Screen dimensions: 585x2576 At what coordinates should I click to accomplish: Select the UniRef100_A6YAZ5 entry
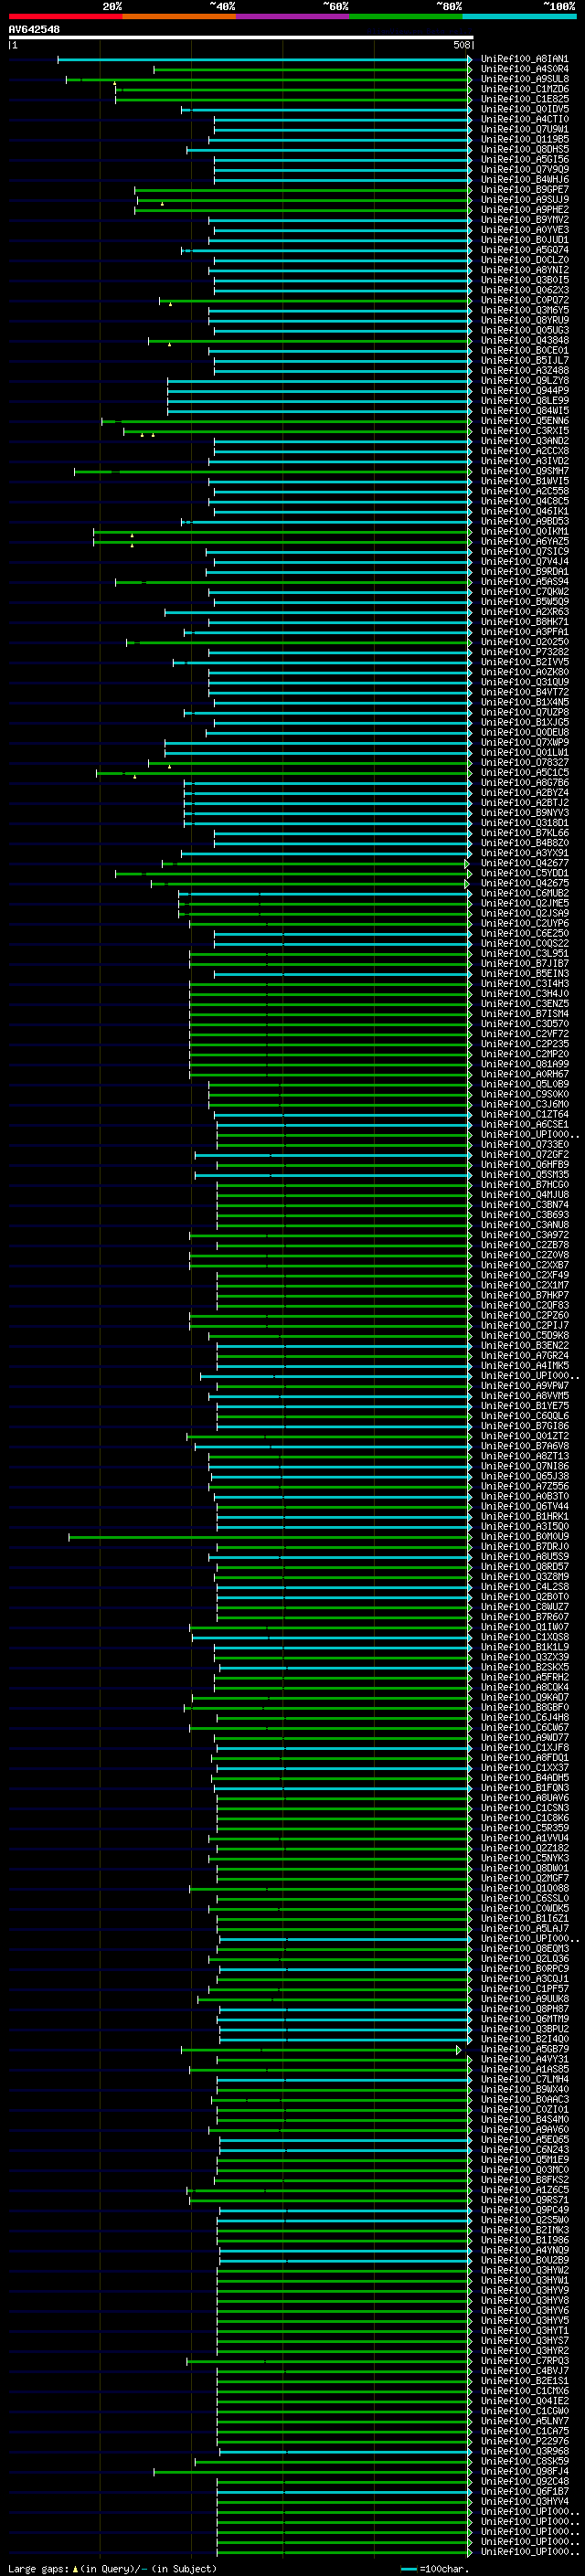click(525, 541)
